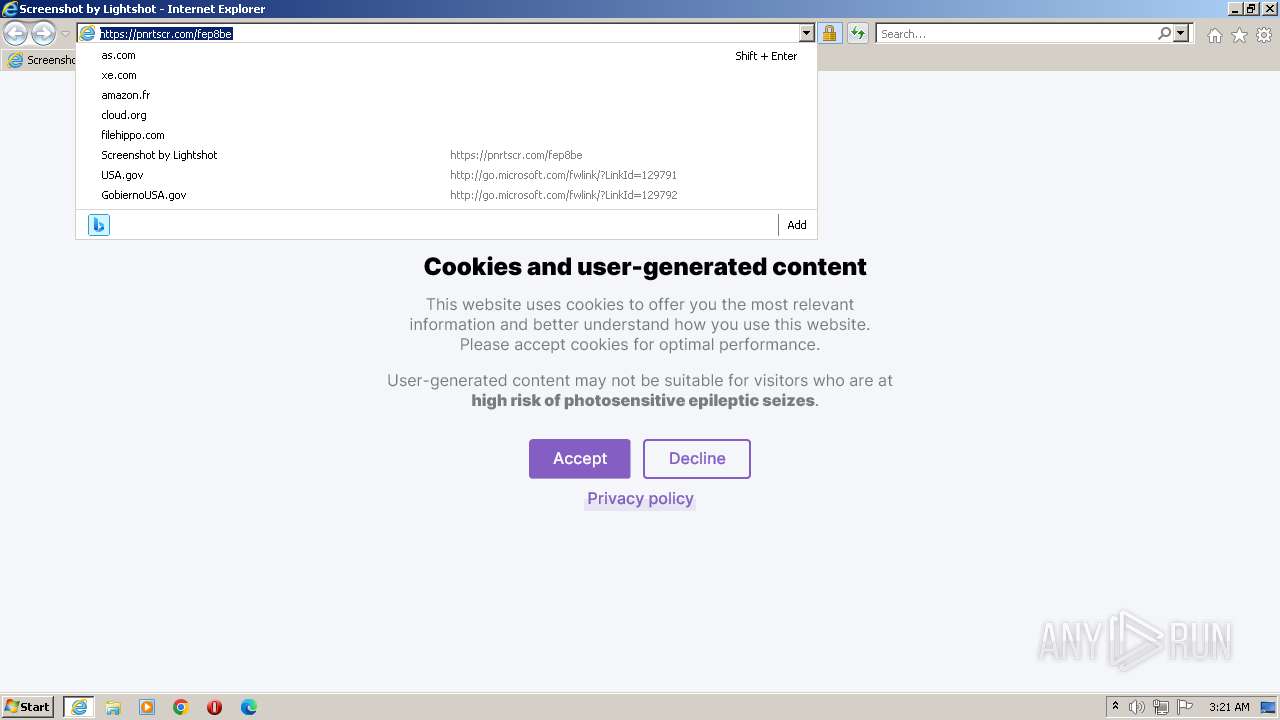Image resolution: width=1280 pixels, height=720 pixels.
Task: Launch Opera from the taskbar
Action: (x=215, y=707)
